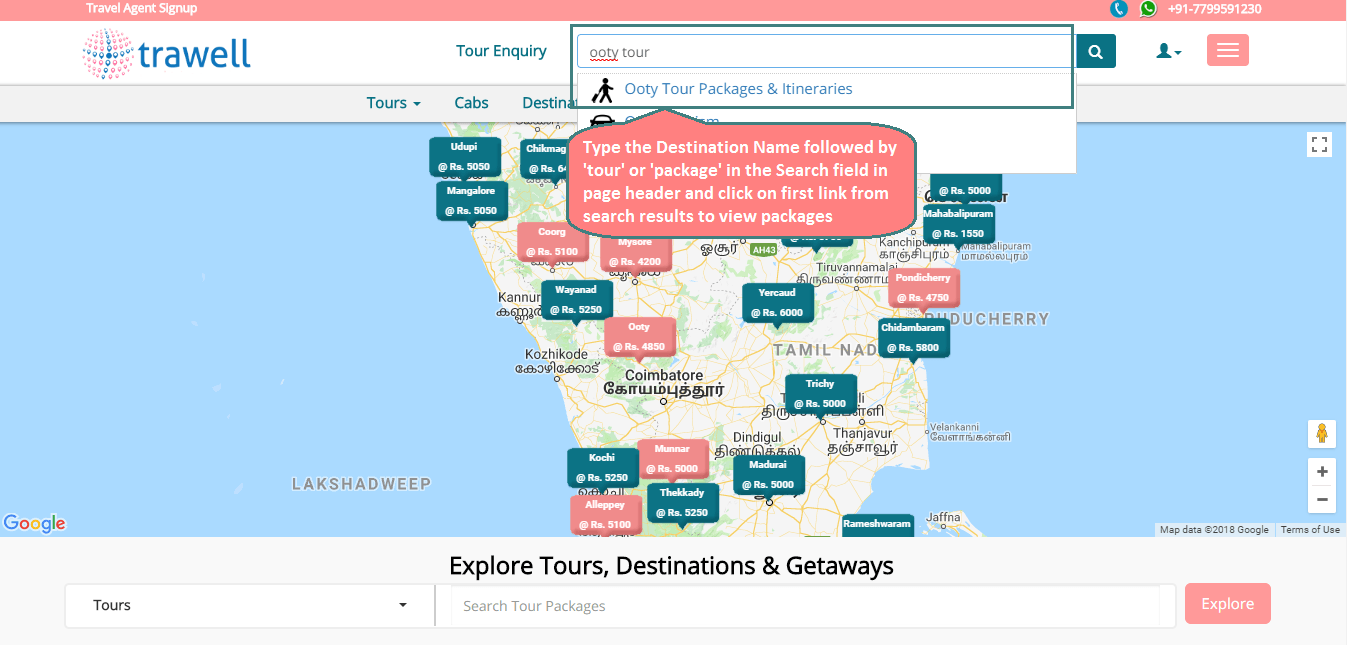Image resolution: width=1347 pixels, height=645 pixels.
Task: Toggle fullscreen view of the map
Action: [x=1320, y=145]
